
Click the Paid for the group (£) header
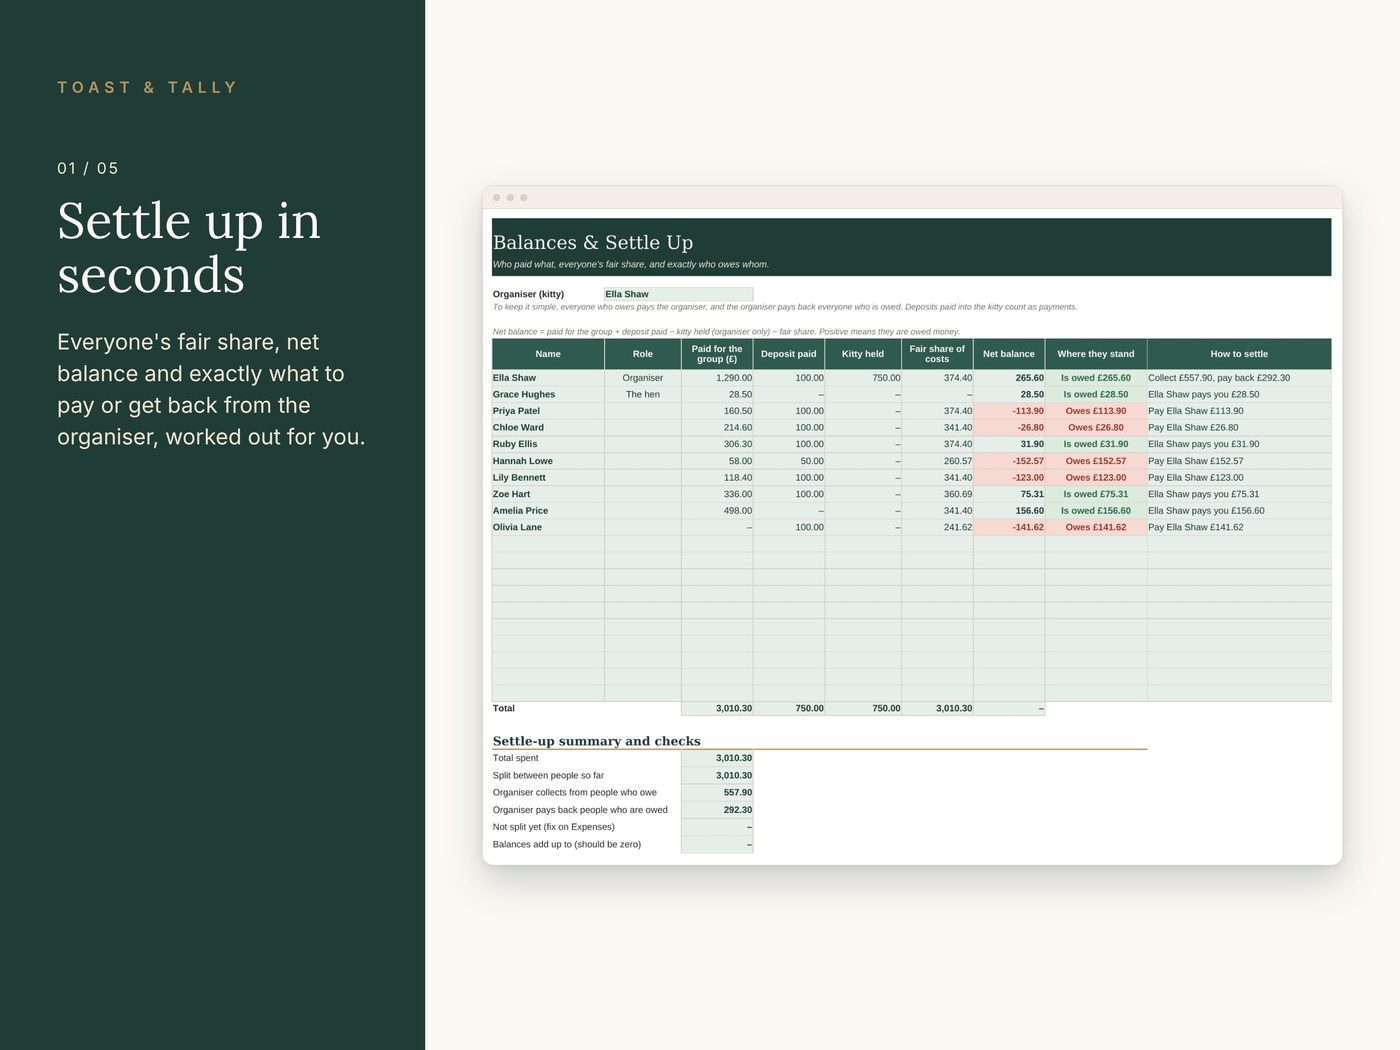[717, 354]
